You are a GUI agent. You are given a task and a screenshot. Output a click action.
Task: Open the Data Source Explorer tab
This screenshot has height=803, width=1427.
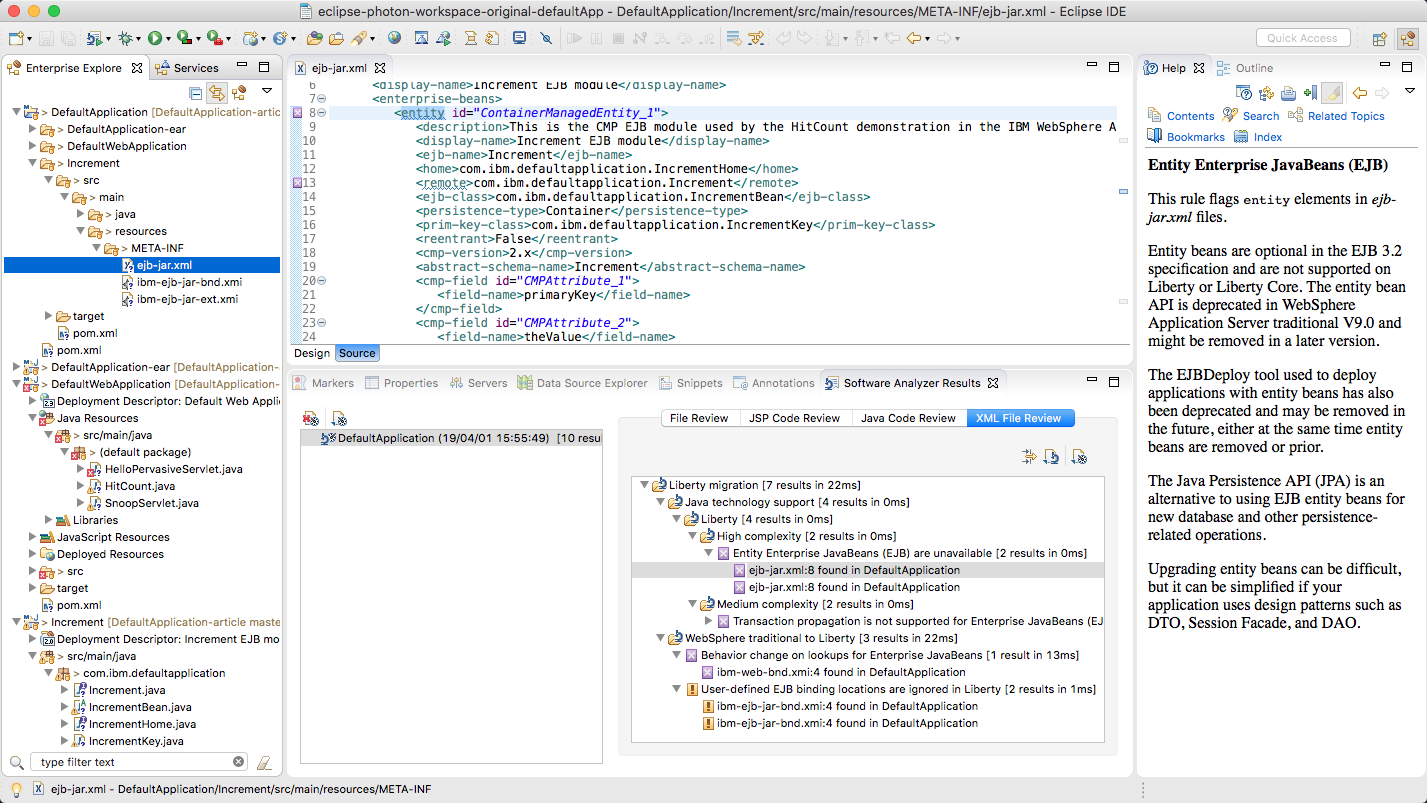tap(582, 383)
